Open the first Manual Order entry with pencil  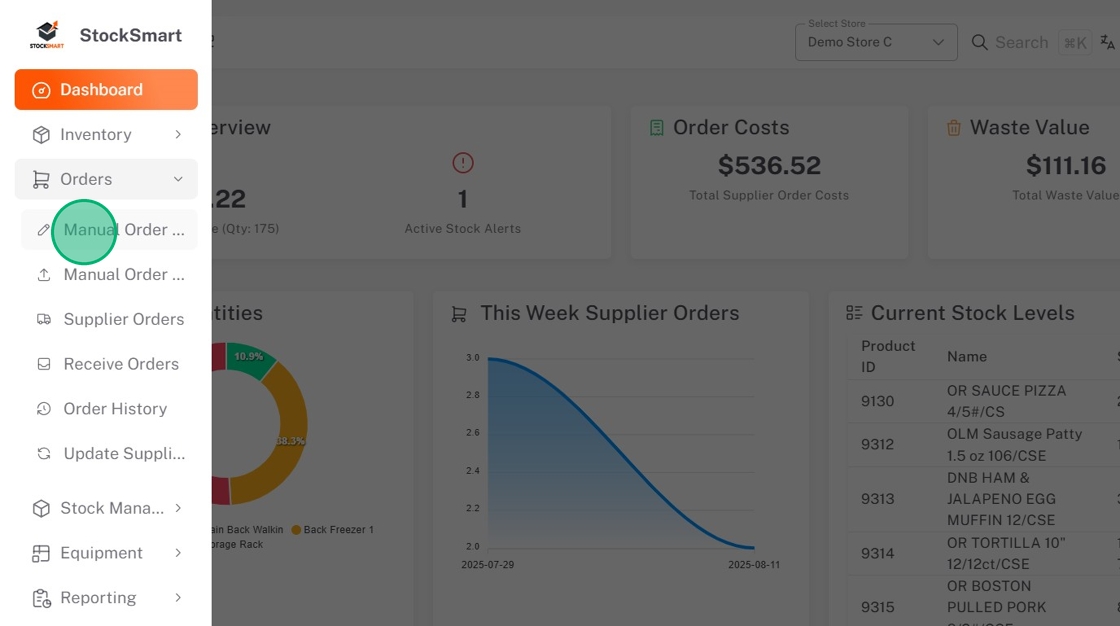point(109,229)
